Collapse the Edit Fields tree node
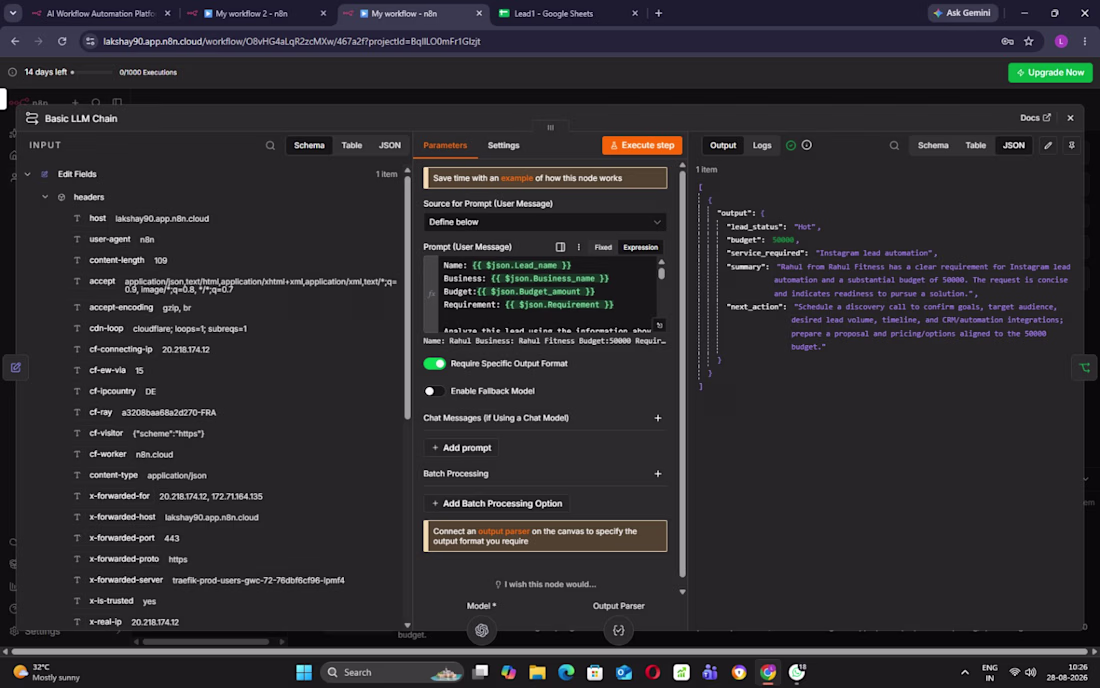 pyautogui.click(x=27, y=174)
